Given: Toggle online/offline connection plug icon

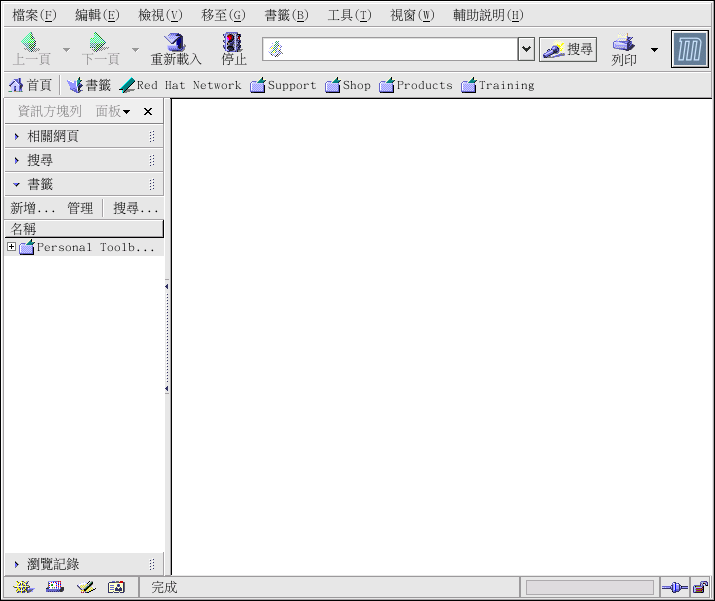Looking at the screenshot, I should click(674, 587).
